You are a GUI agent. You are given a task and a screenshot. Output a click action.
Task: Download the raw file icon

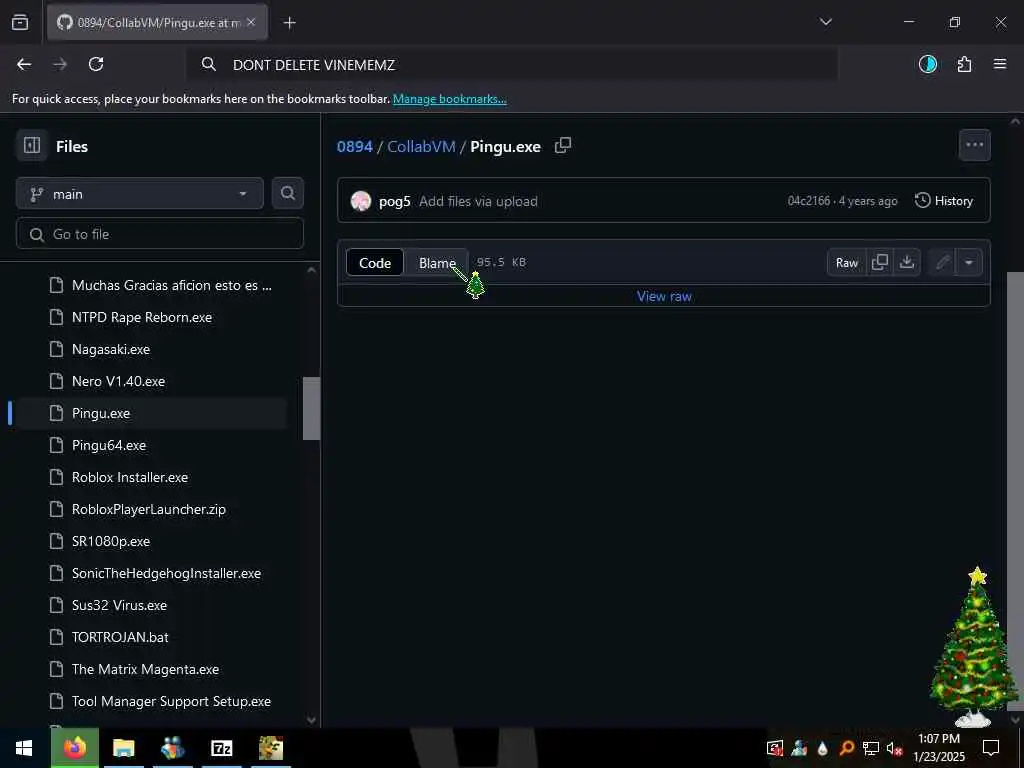coord(906,263)
